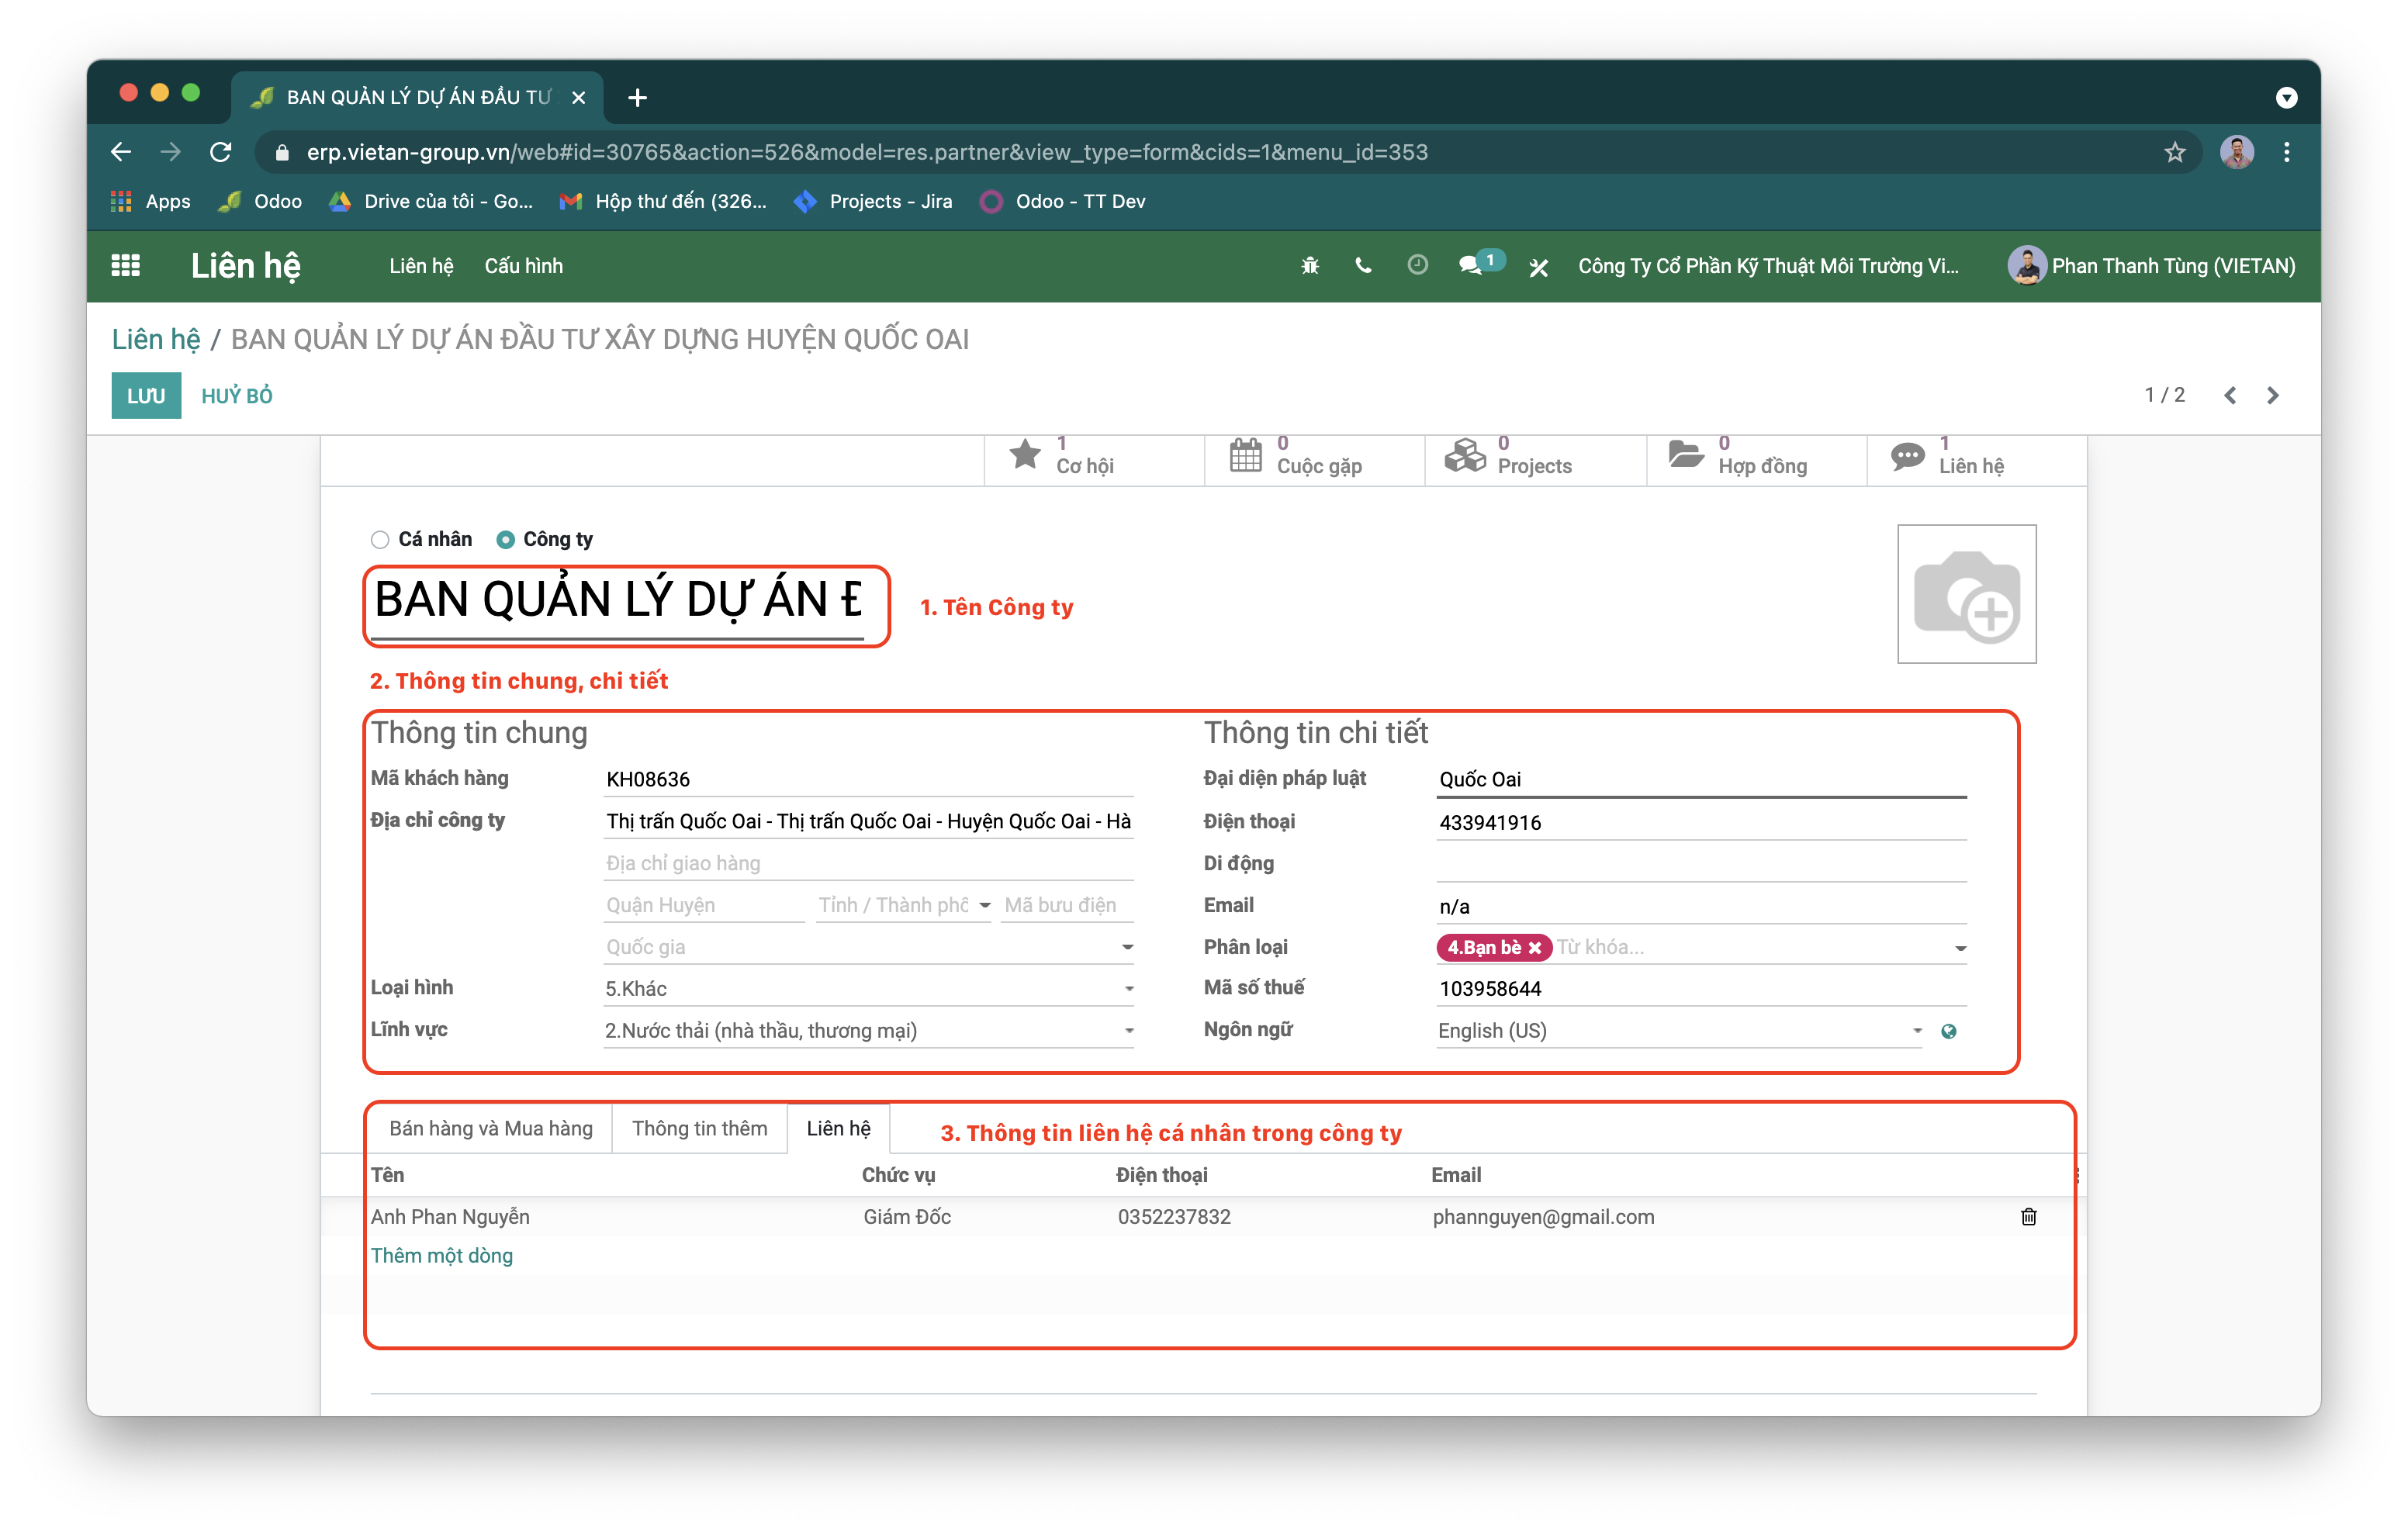Open the Cấu hình menu
The image size is (2408, 1531).
(x=523, y=266)
